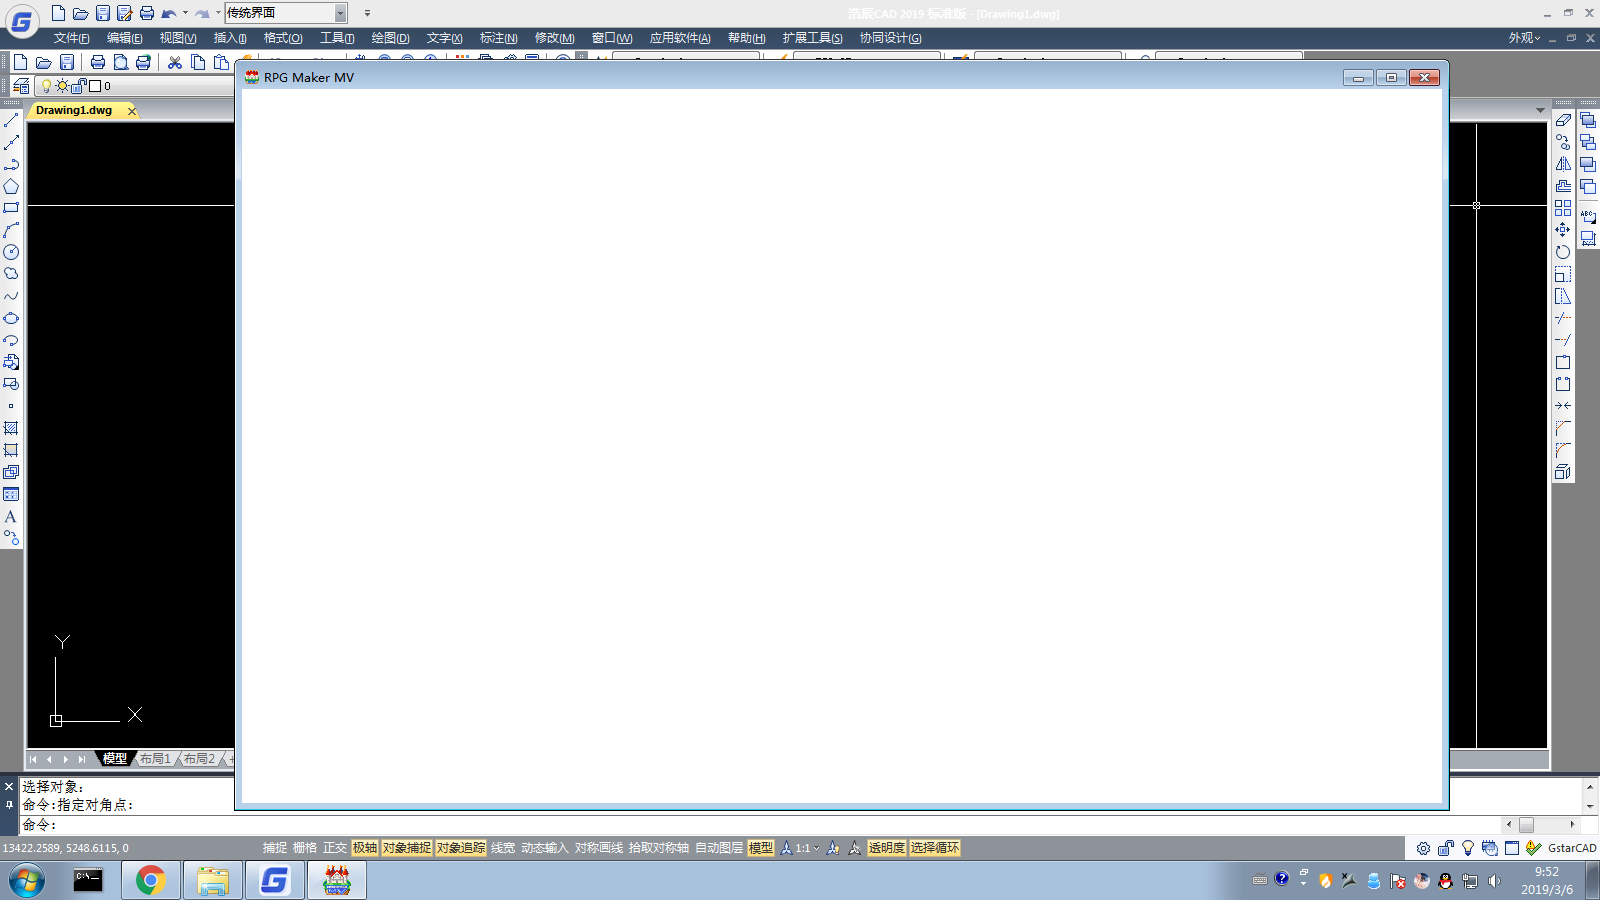Switch to the 布局1 layout tab

click(x=155, y=759)
